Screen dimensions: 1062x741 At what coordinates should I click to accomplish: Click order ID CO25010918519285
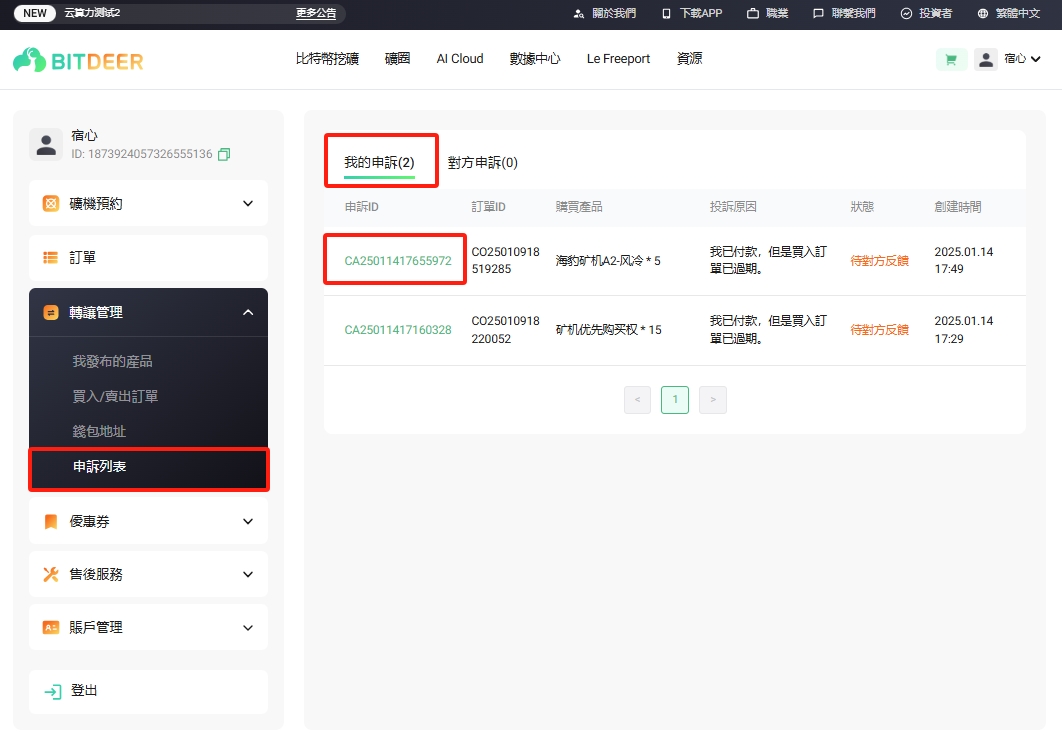[505, 260]
